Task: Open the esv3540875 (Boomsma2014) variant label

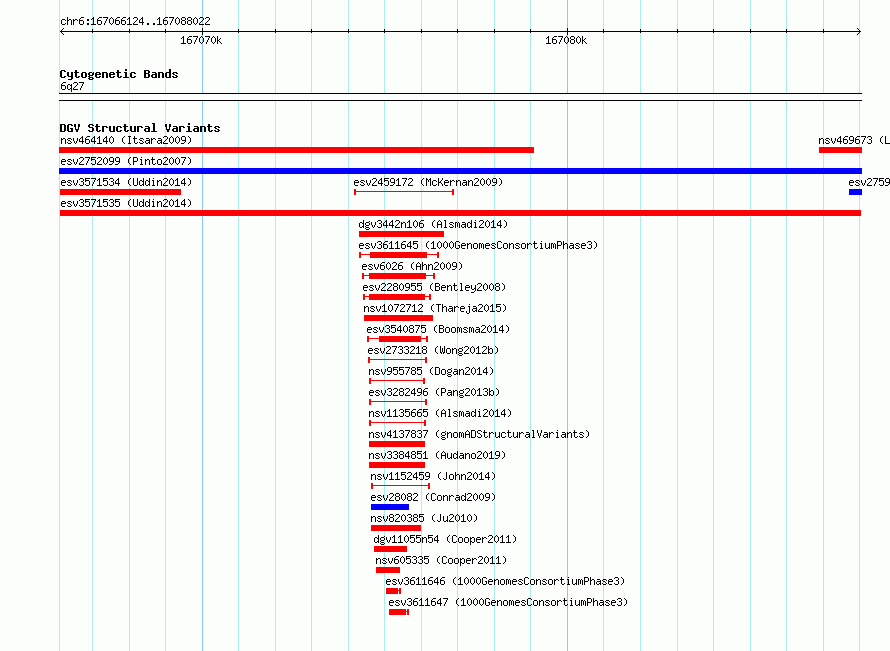Action: point(438,329)
